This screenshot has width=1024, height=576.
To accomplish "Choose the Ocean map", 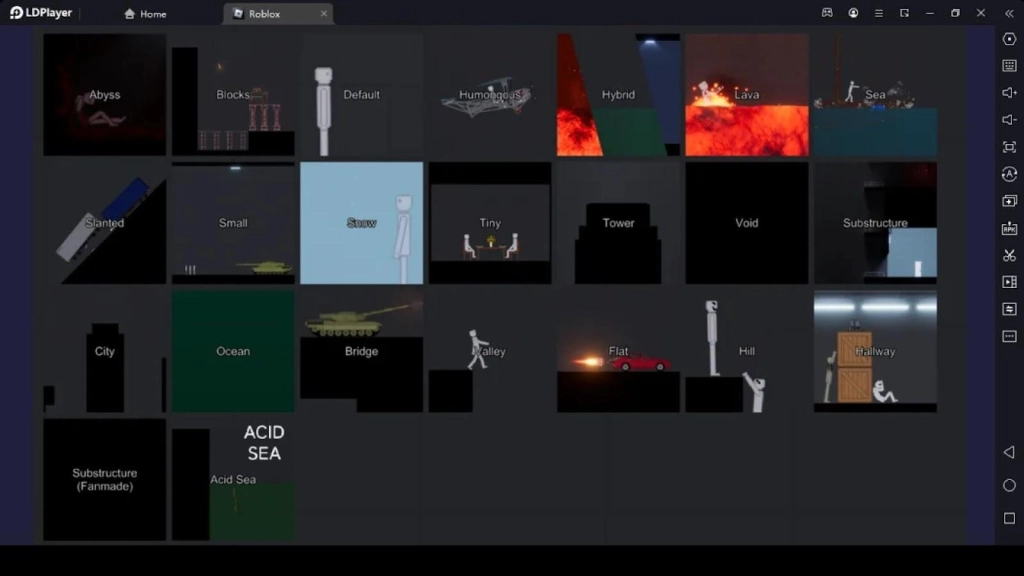I will (233, 351).
